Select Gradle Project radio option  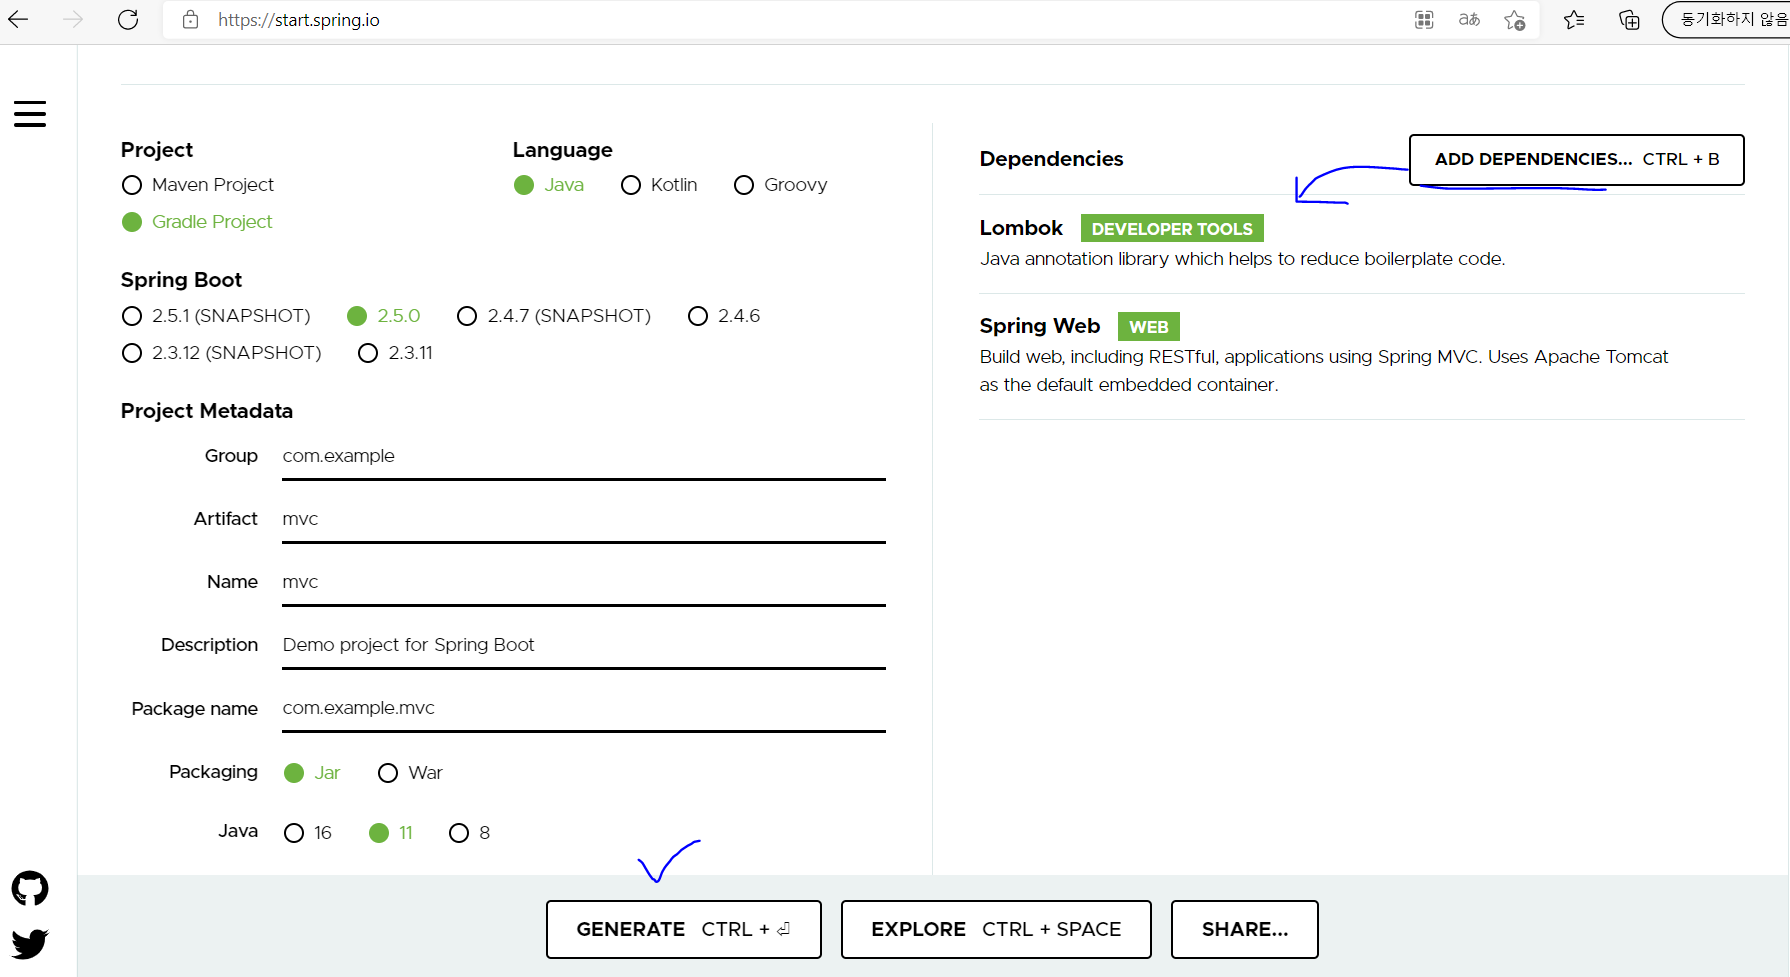pyautogui.click(x=197, y=222)
